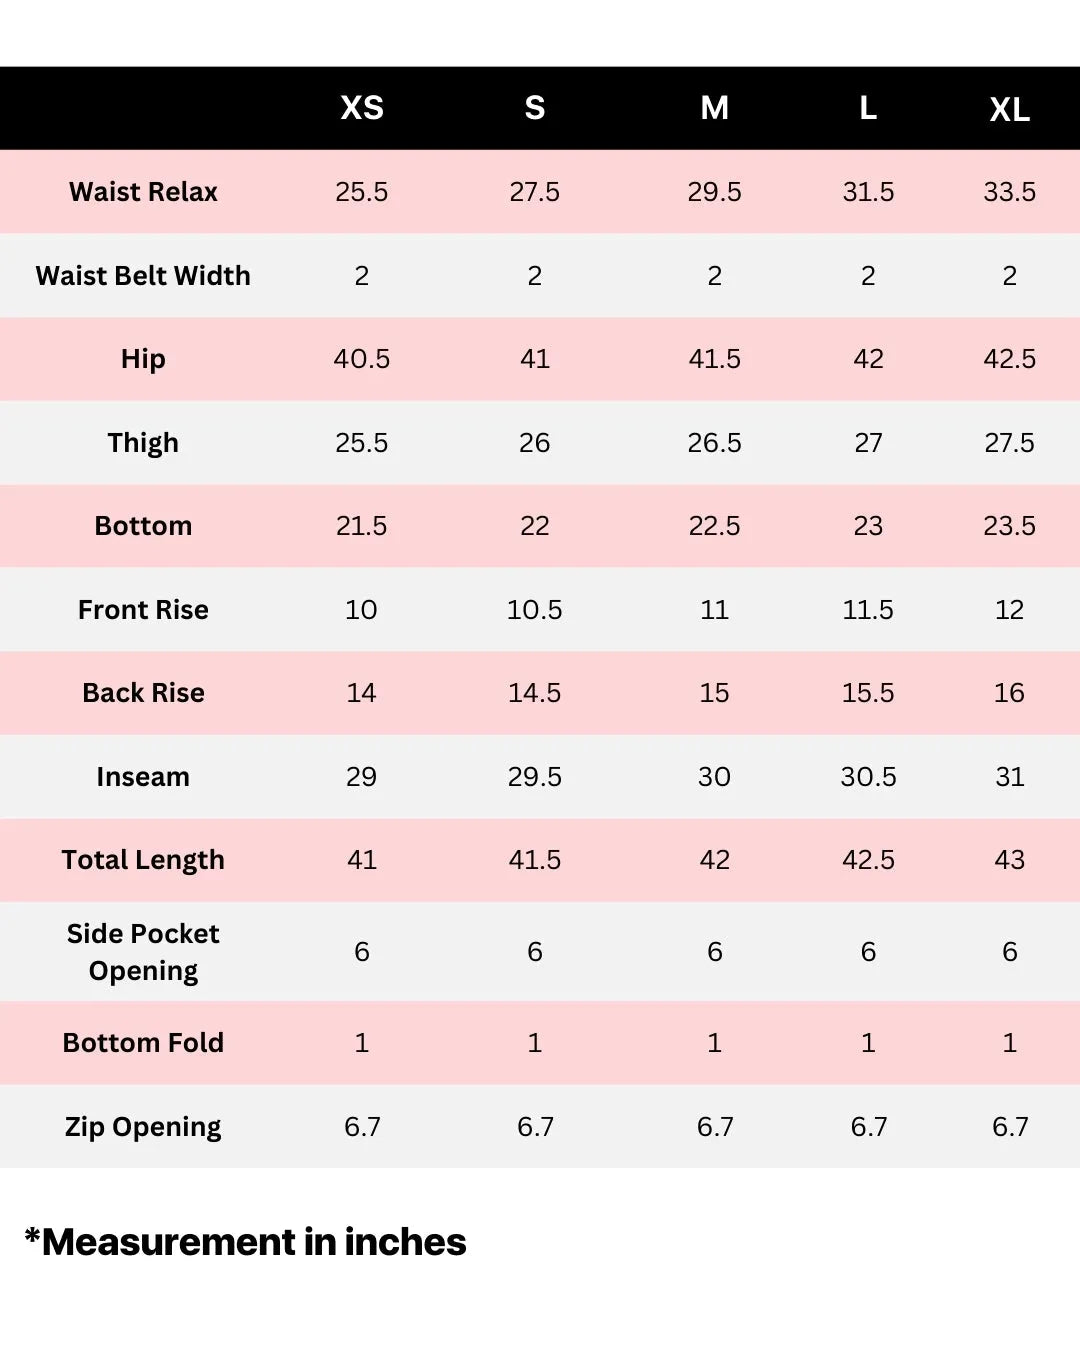Image resolution: width=1080 pixels, height=1350 pixels.
Task: Click the Total Length row label
Action: click(x=143, y=860)
